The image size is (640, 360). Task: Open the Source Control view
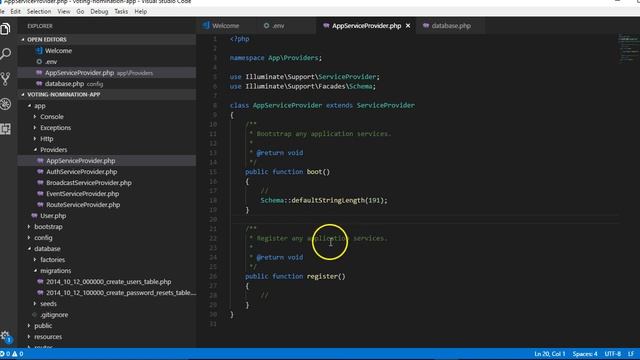coord(5,79)
